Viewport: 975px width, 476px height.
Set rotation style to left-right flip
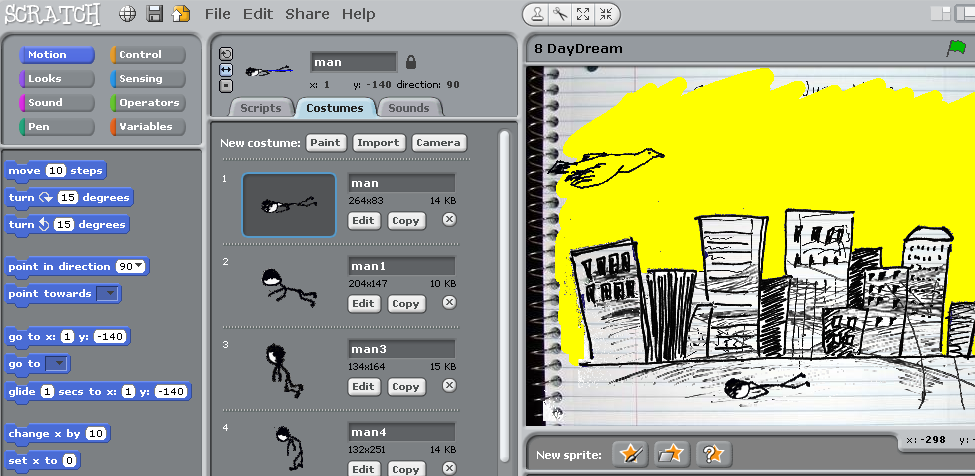[x=226, y=70]
